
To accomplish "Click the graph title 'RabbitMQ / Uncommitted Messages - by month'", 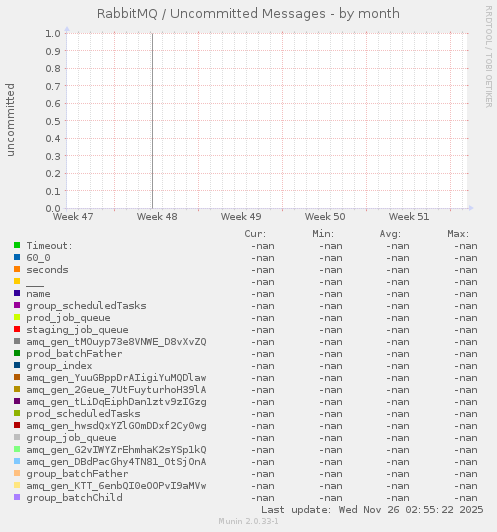I will 248,14.
